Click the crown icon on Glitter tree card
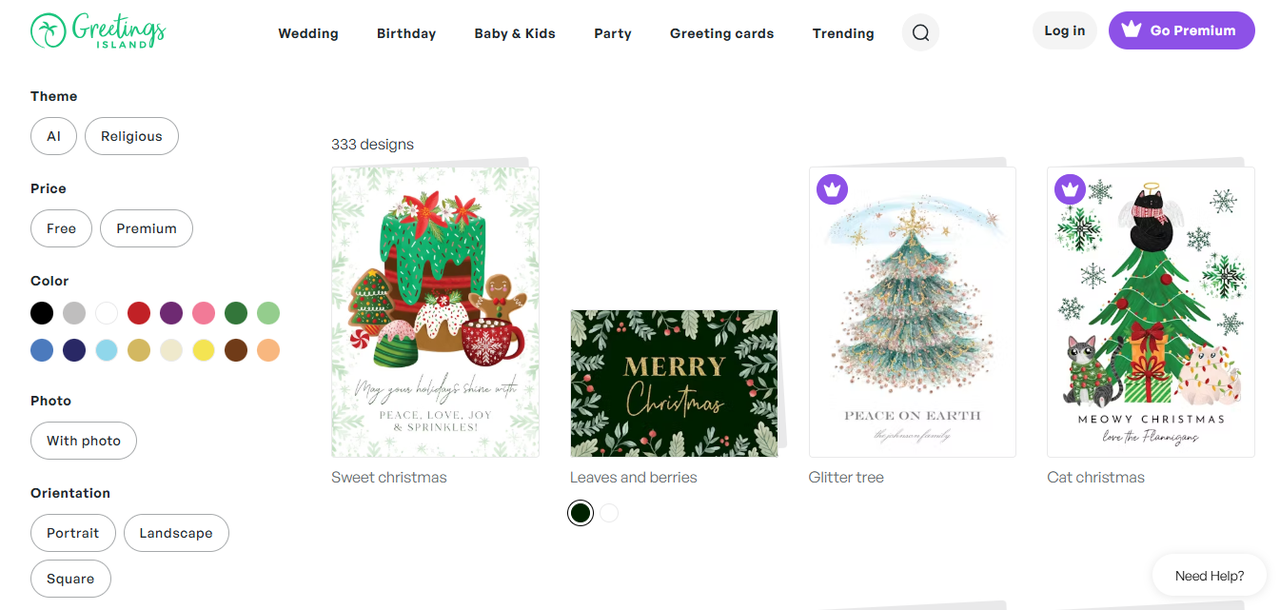1280x610 pixels. pyautogui.click(x=832, y=188)
